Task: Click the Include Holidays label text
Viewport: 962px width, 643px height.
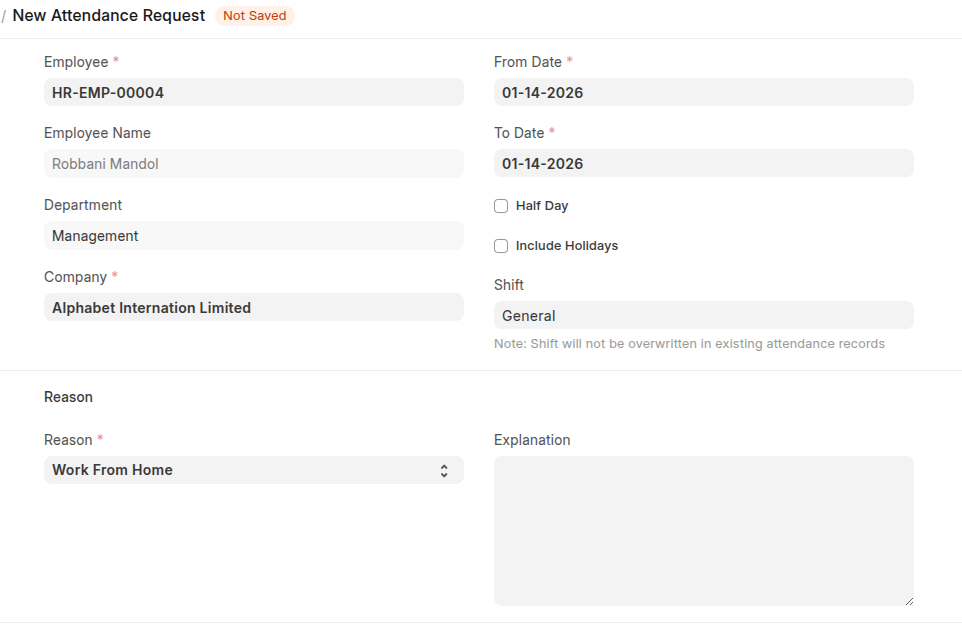Action: coord(567,246)
